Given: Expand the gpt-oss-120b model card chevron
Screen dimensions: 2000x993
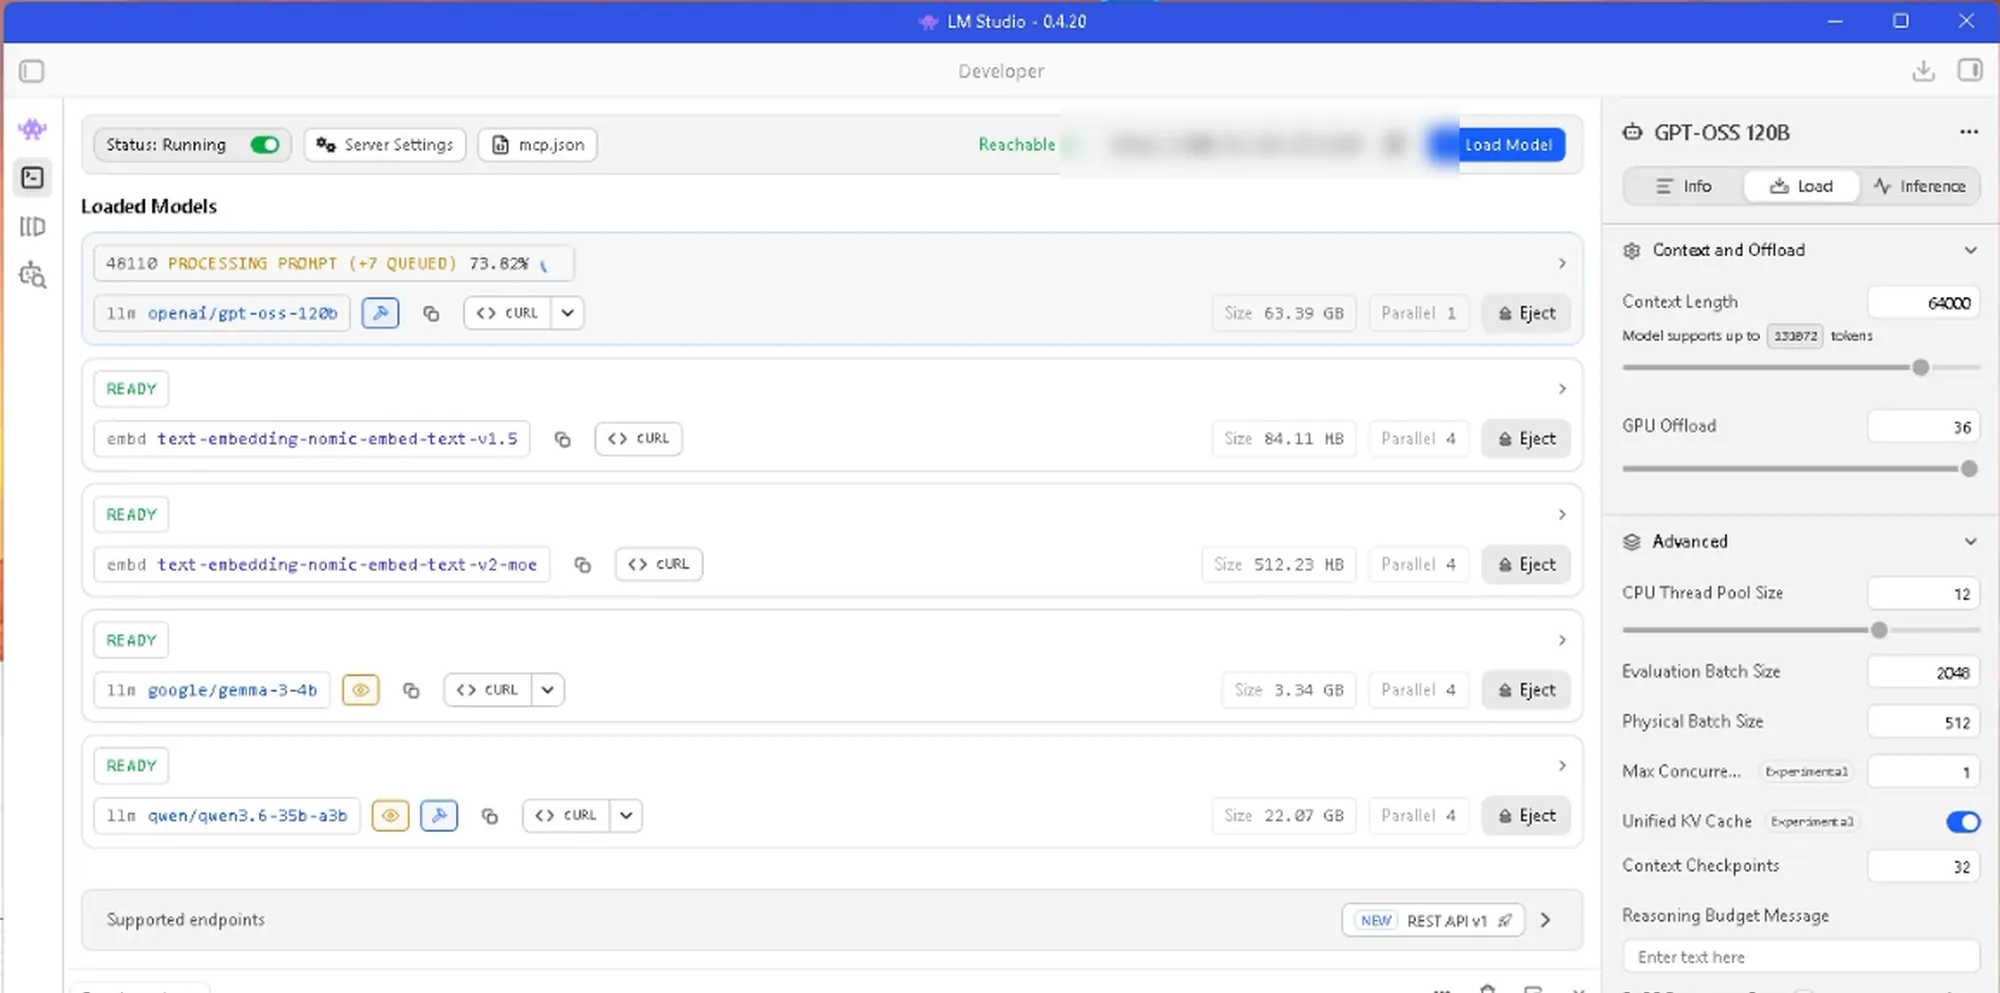Looking at the screenshot, I should pyautogui.click(x=1562, y=263).
